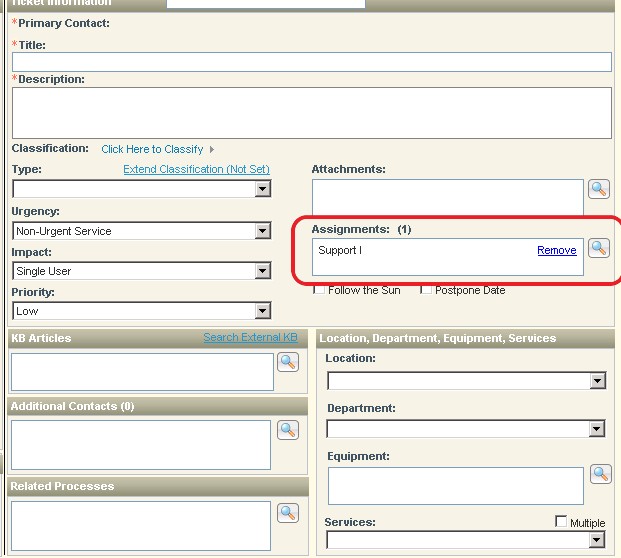Image resolution: width=621 pixels, height=558 pixels.
Task: Click the Related Processes header
Action: (x=62, y=486)
